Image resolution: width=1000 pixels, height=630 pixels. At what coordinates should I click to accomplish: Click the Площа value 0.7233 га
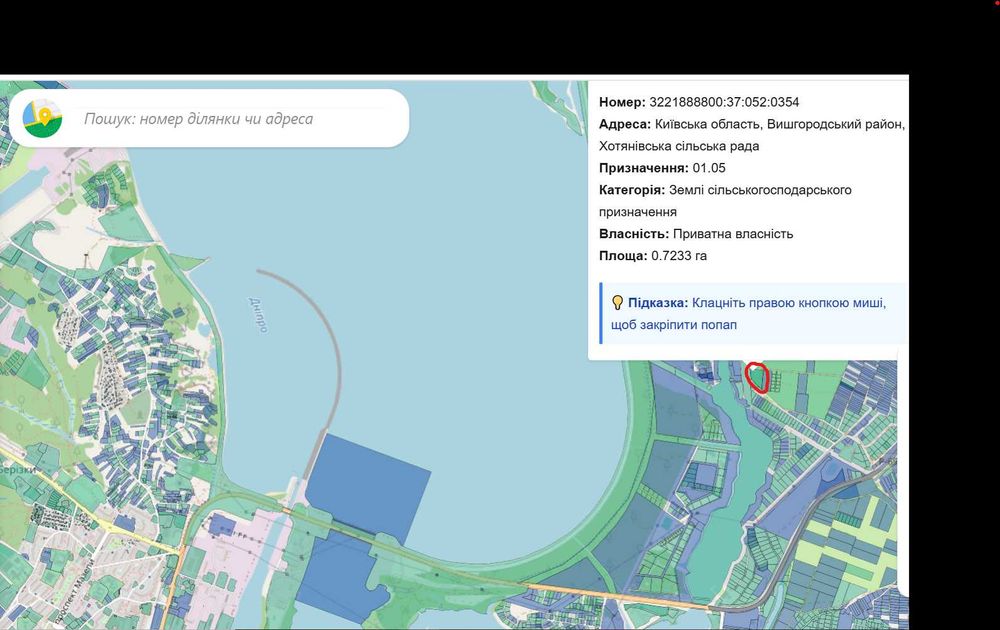[679, 256]
